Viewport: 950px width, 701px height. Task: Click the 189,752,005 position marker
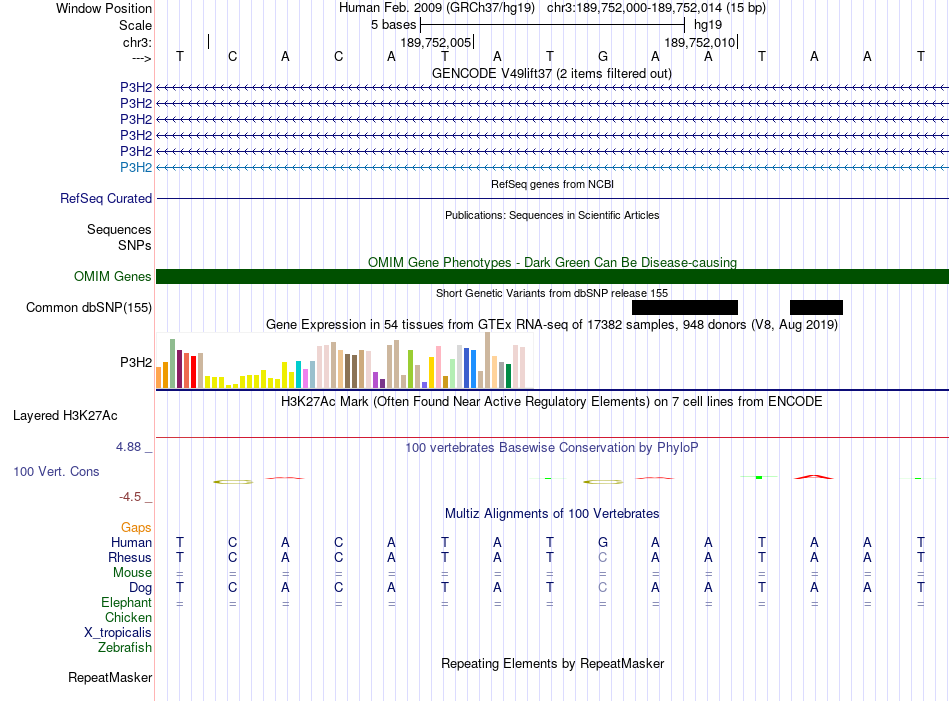(436, 42)
